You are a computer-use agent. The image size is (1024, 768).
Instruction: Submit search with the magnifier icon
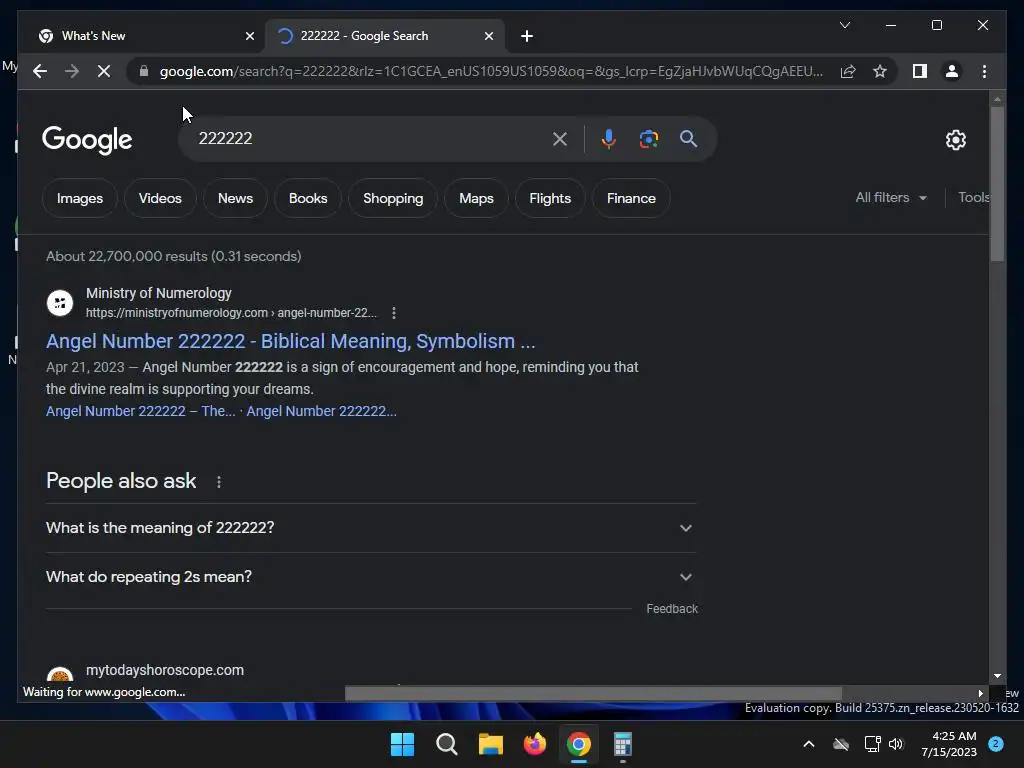(x=688, y=139)
